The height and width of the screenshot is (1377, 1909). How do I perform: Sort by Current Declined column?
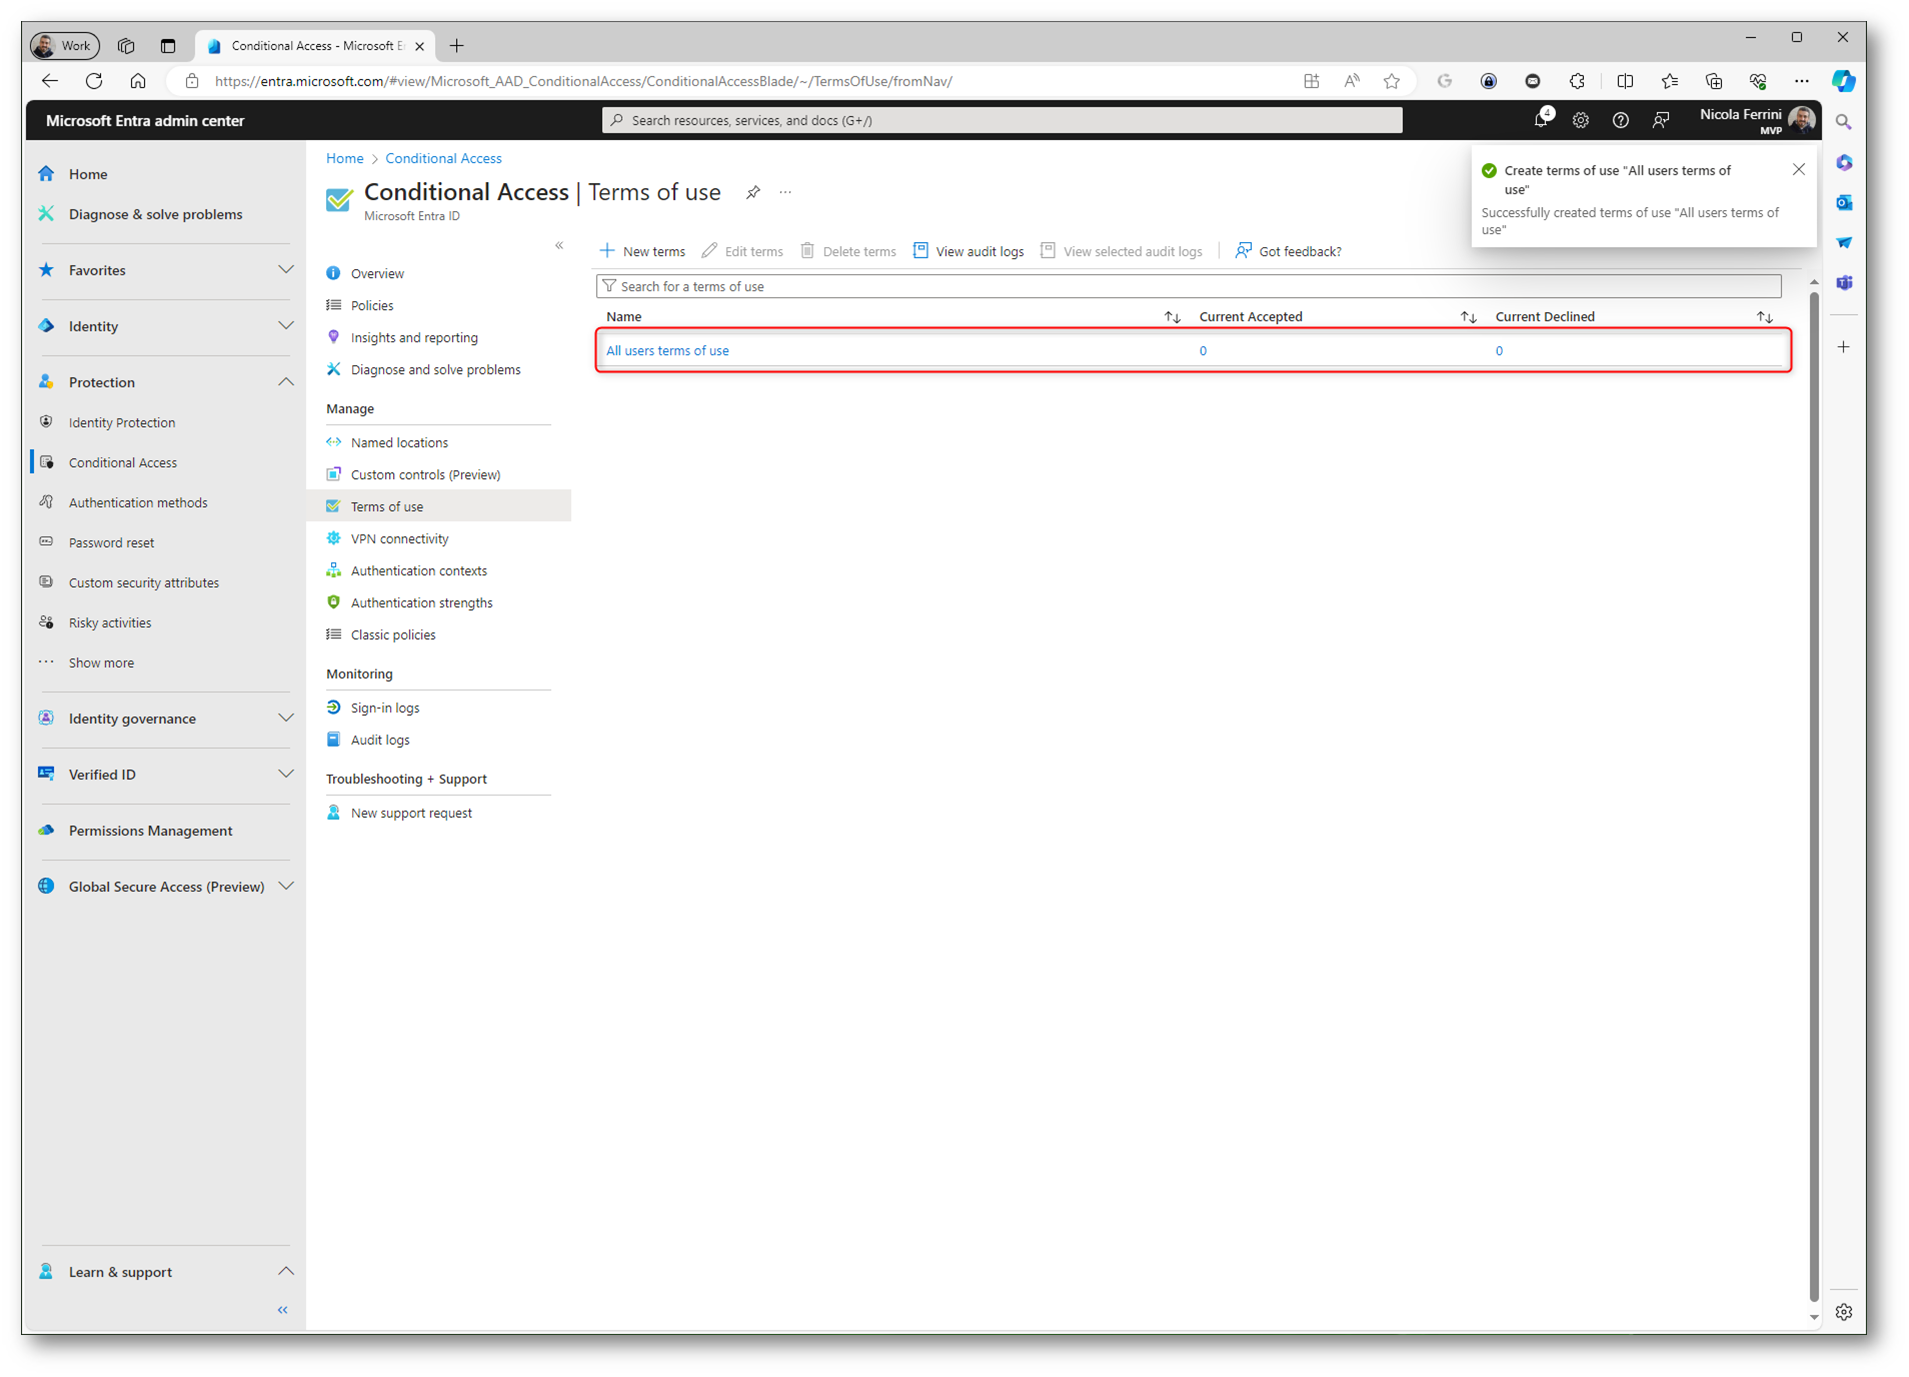click(1765, 317)
